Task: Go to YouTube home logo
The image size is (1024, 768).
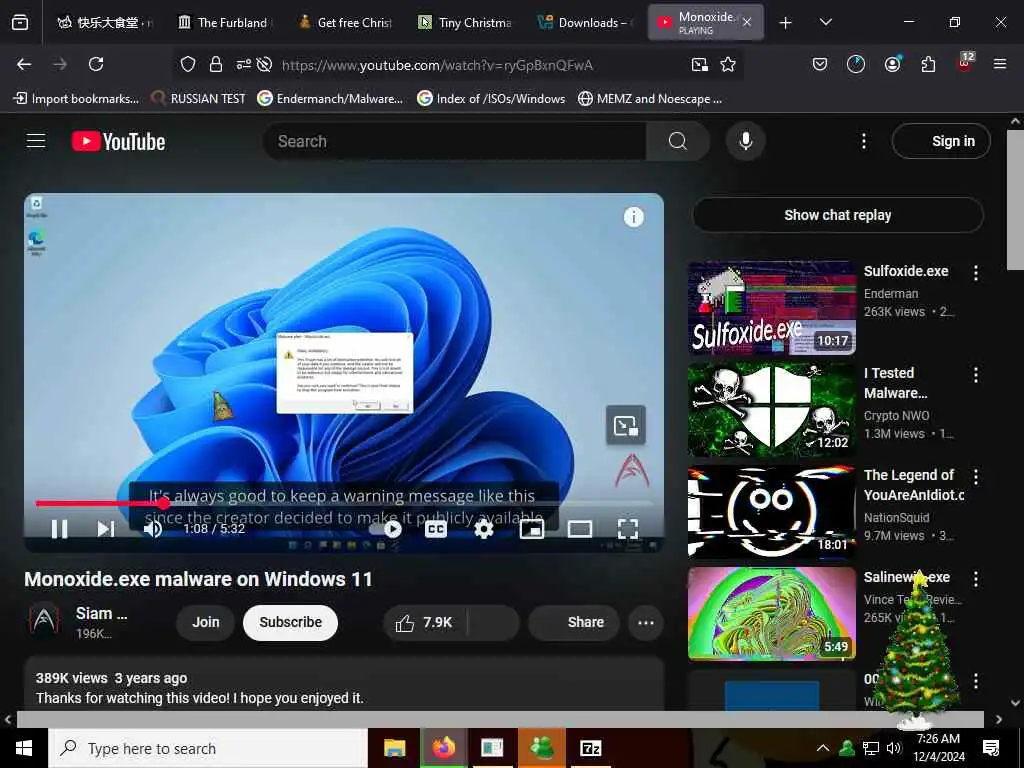Action: tap(118, 142)
